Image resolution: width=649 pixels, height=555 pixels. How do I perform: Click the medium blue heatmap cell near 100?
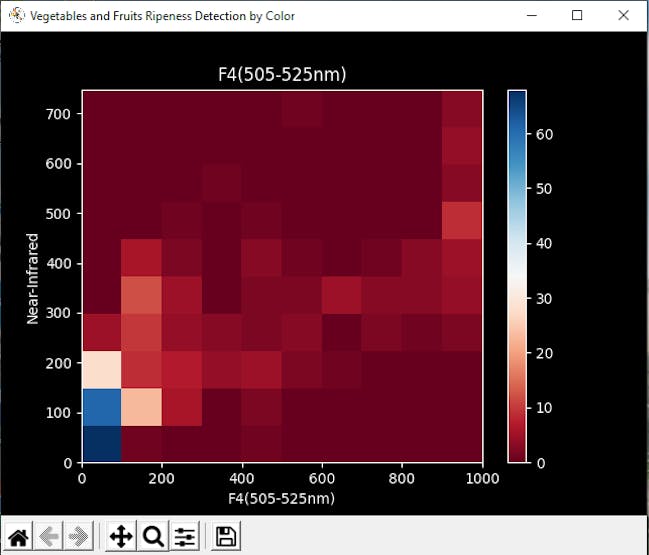point(102,407)
